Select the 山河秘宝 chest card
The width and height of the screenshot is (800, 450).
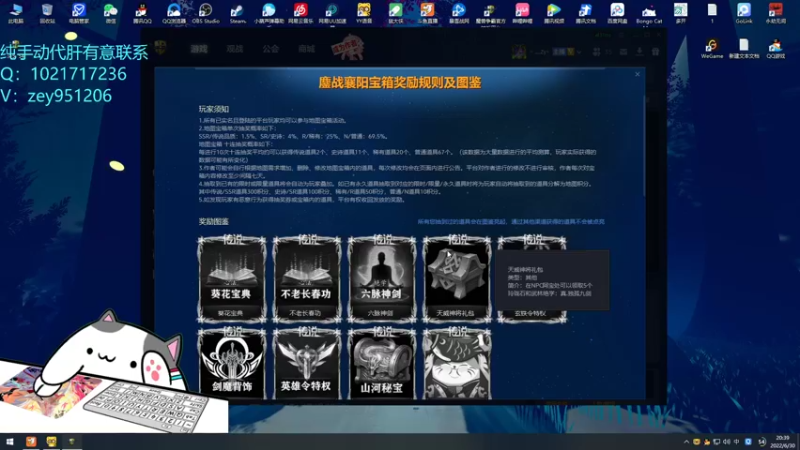pos(382,364)
